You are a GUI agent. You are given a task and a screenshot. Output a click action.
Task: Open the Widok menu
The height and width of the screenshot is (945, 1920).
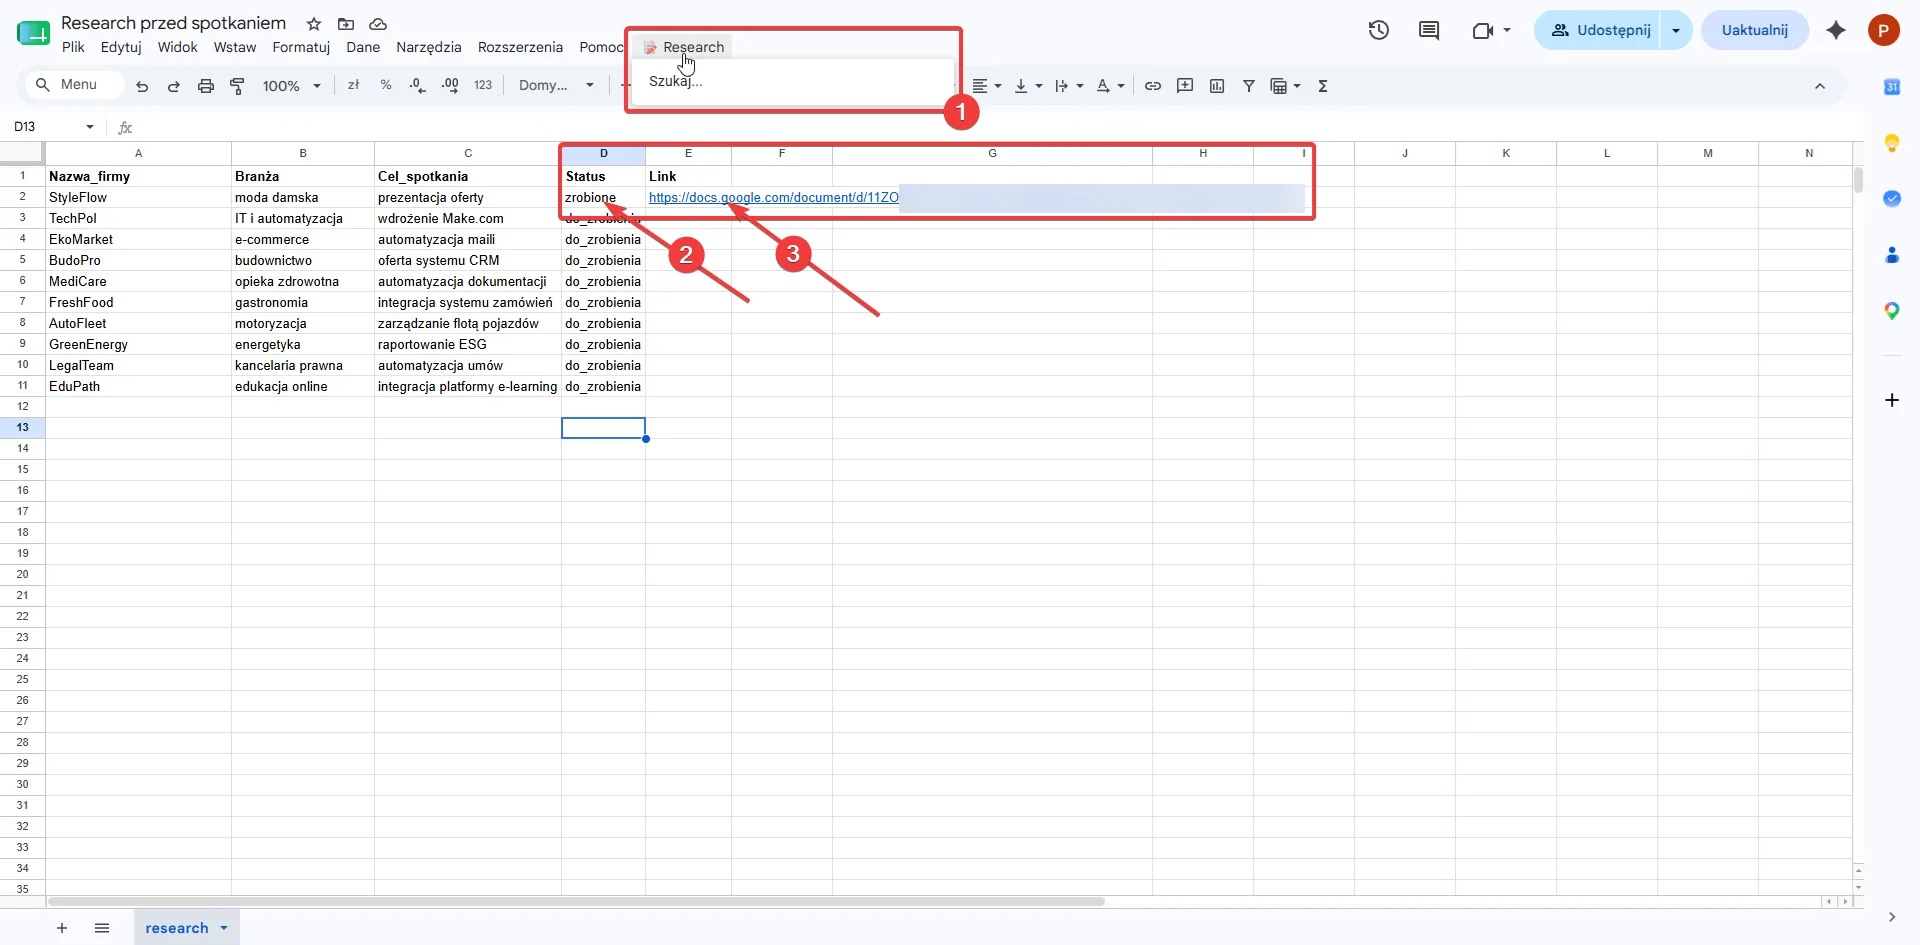178,47
